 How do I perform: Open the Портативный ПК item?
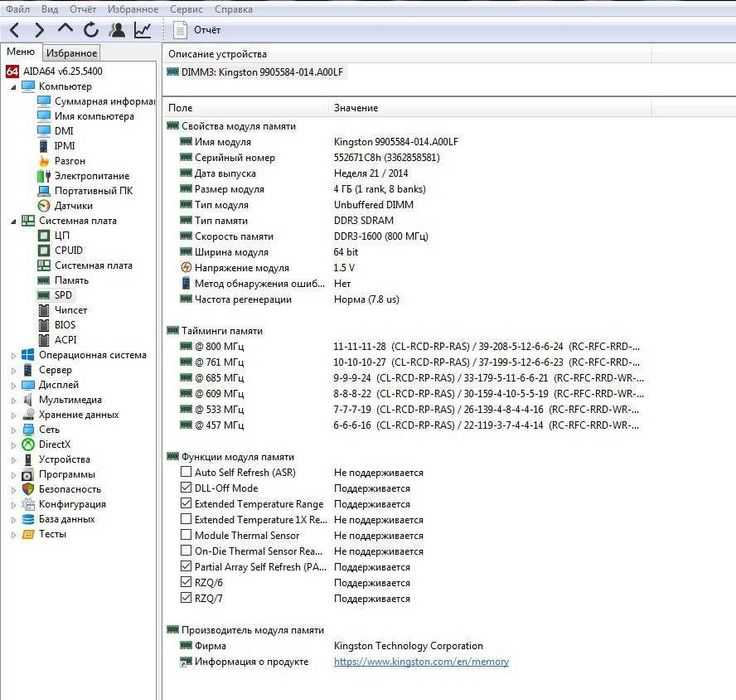pyautogui.click(x=93, y=191)
